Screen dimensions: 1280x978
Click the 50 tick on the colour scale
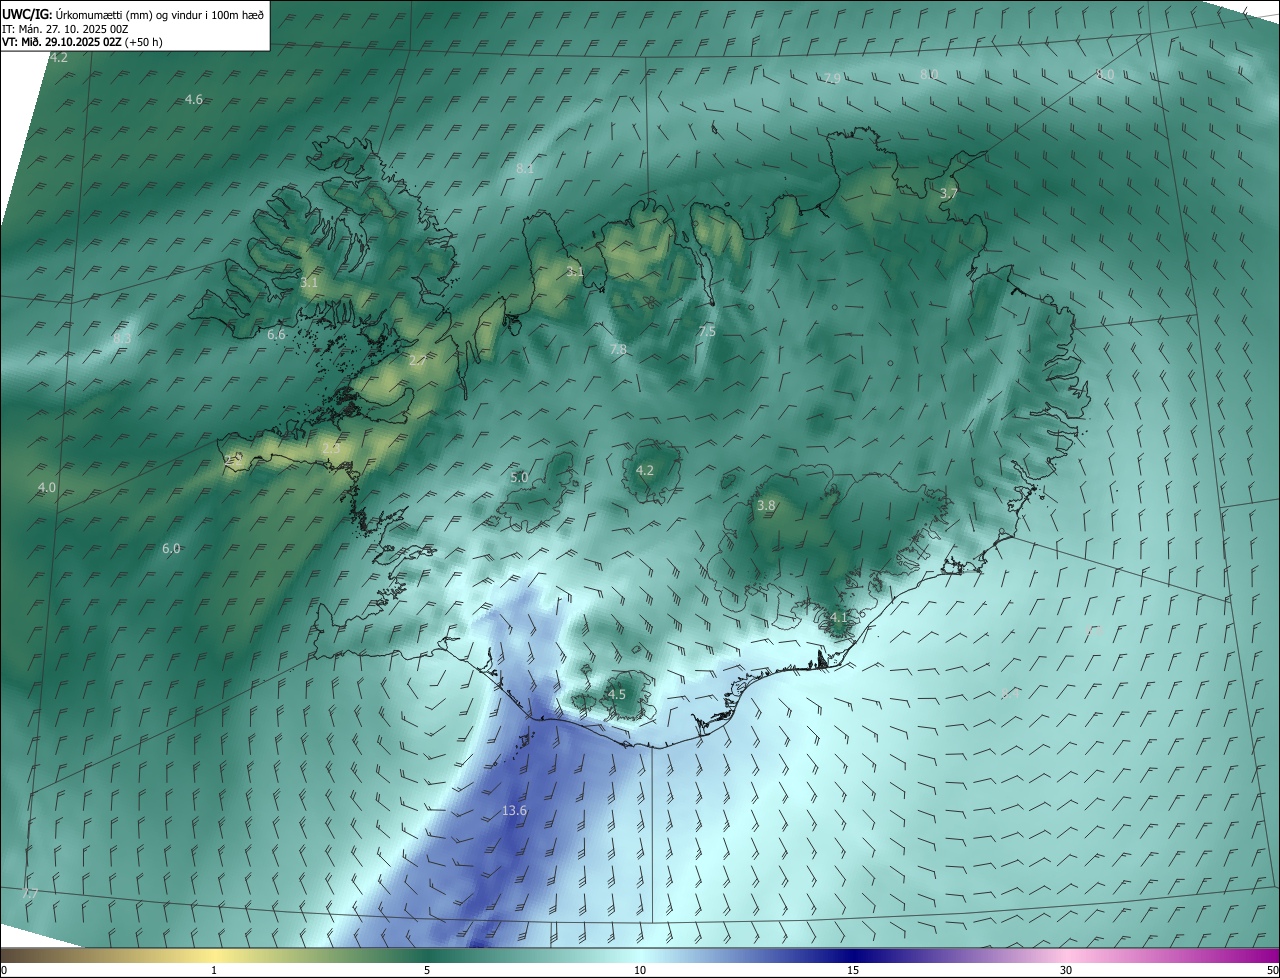[1272, 970]
